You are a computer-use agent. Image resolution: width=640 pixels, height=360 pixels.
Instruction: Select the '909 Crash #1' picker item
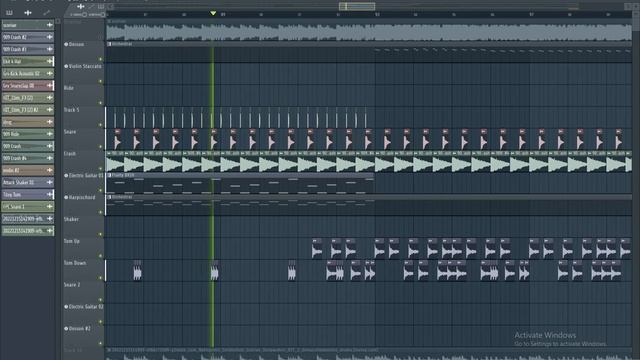pyautogui.click(x=28, y=49)
